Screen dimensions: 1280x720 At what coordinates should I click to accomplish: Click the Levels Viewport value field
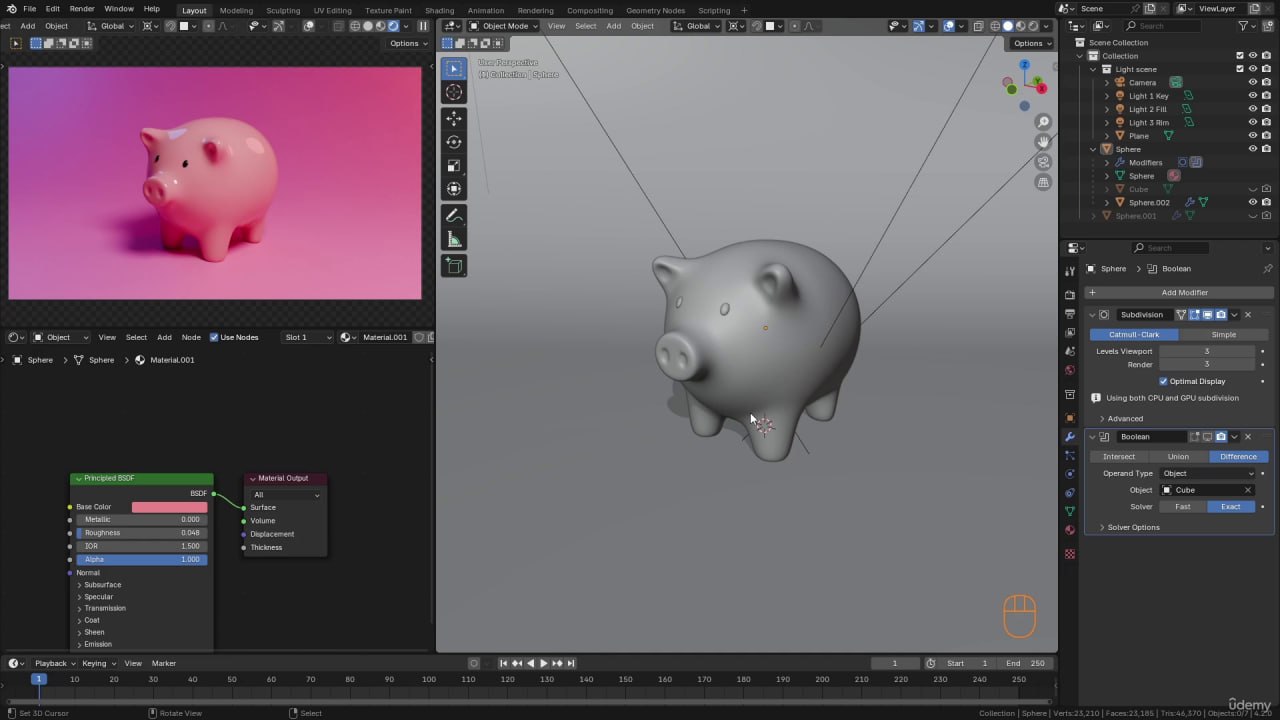pyautogui.click(x=1206, y=351)
